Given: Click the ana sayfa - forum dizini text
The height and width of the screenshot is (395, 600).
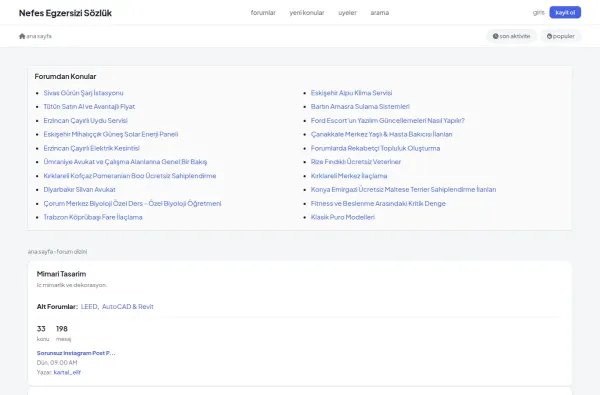Looking at the screenshot, I should click(x=57, y=251).
